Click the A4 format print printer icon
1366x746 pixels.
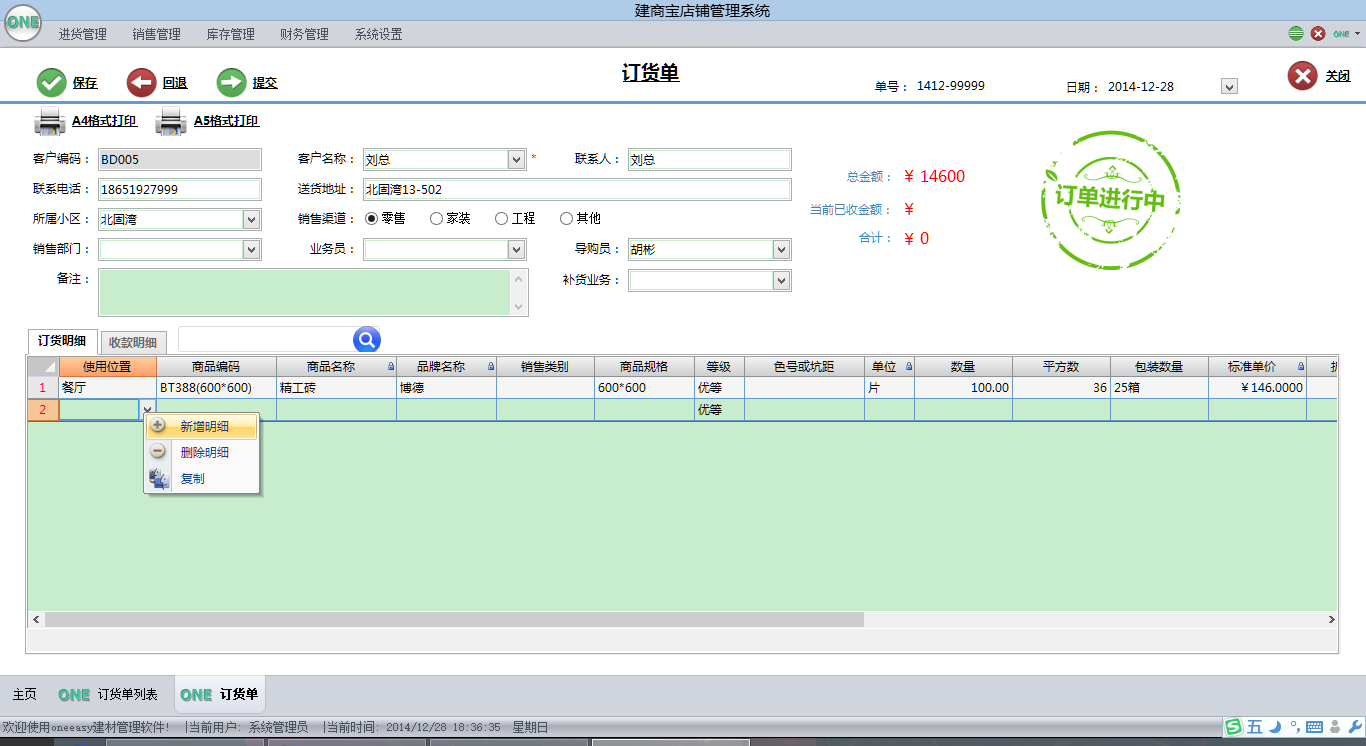(x=50, y=121)
